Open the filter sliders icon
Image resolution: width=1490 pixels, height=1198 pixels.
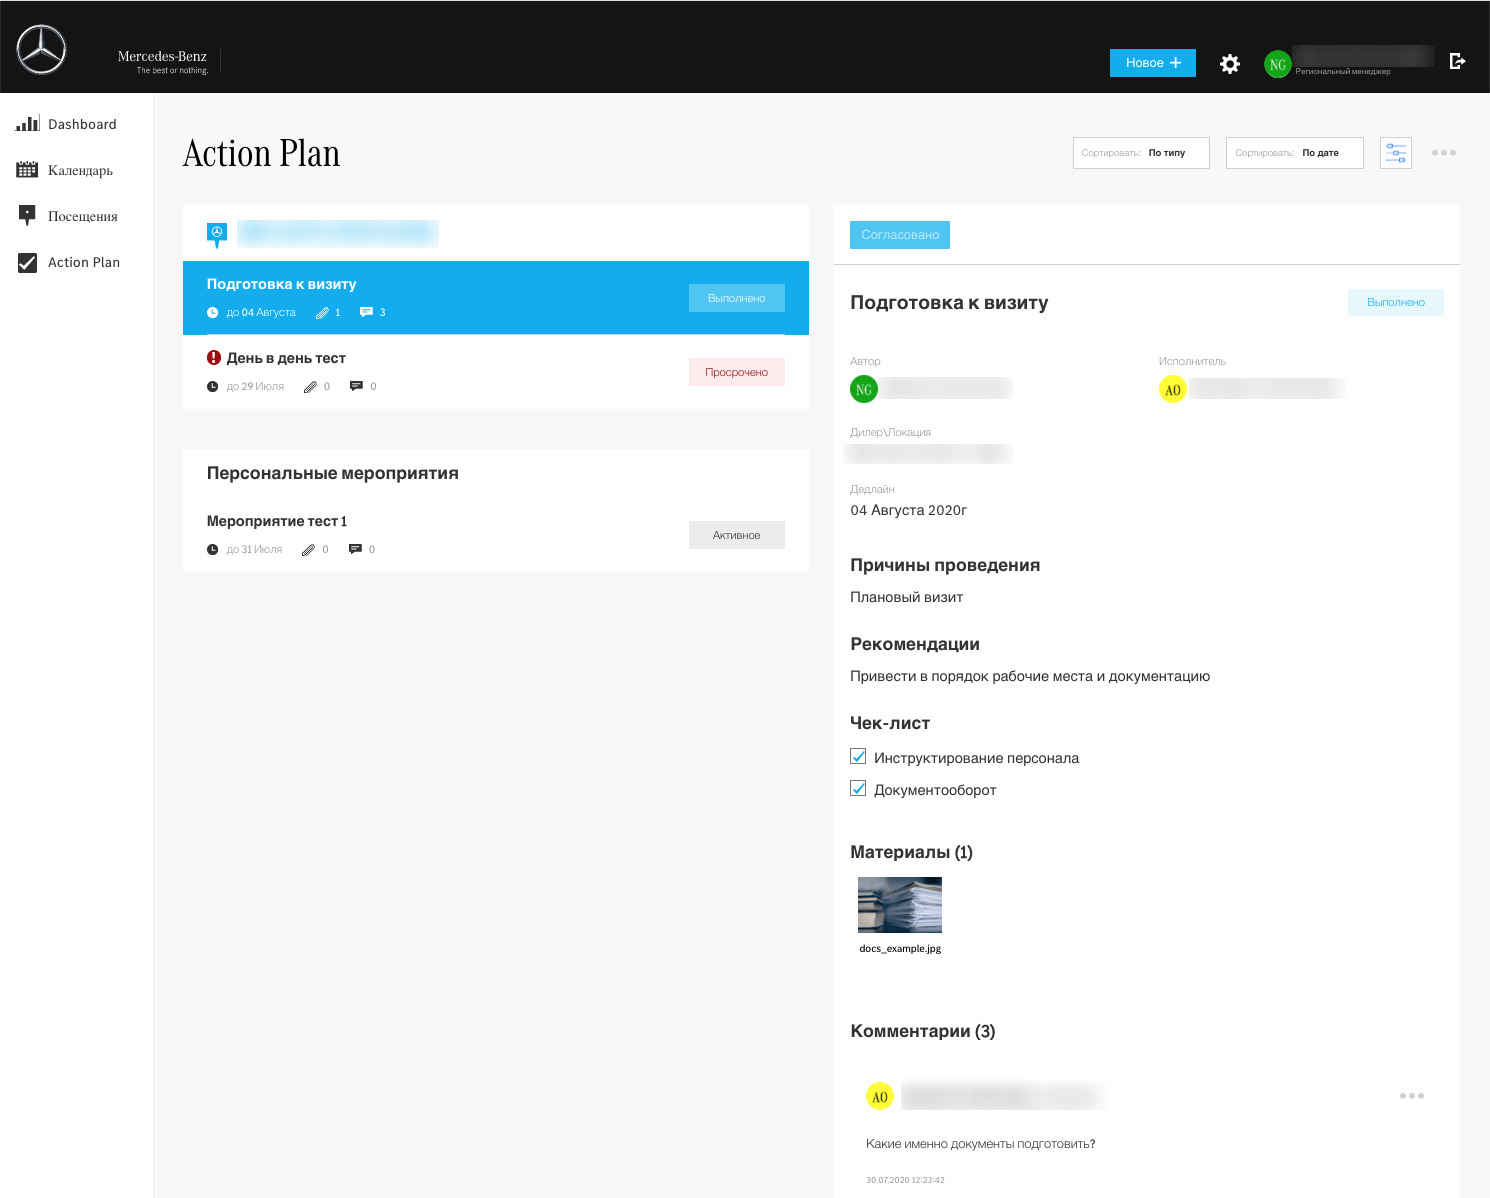(1396, 153)
